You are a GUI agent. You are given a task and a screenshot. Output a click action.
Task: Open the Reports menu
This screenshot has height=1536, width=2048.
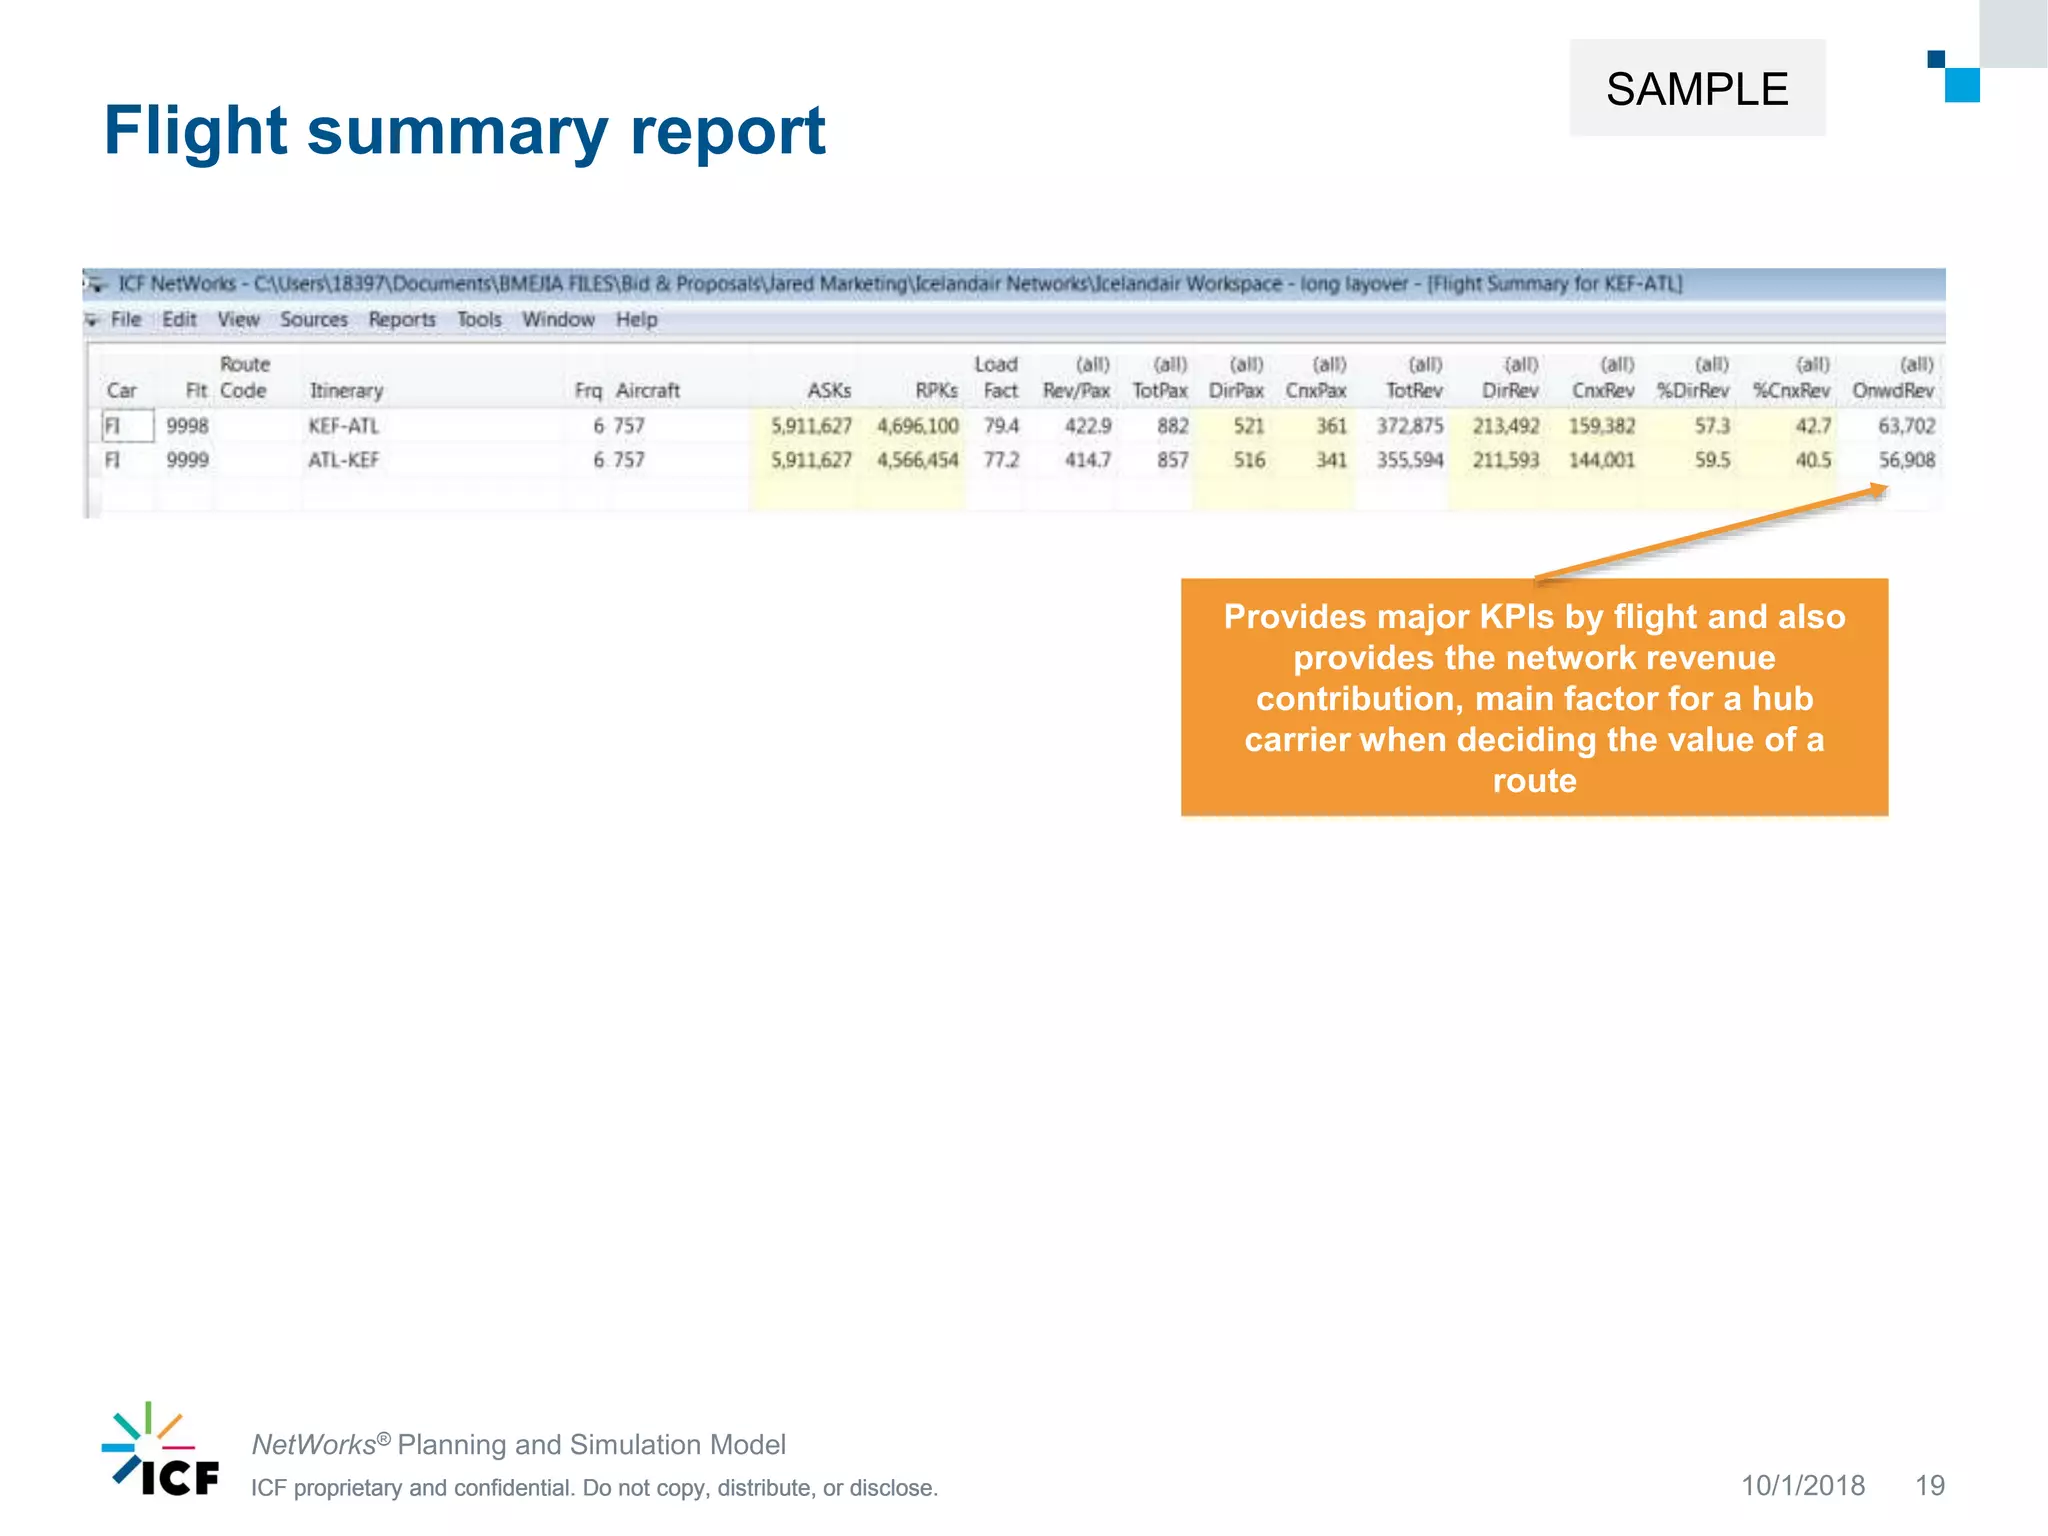pos(401,320)
